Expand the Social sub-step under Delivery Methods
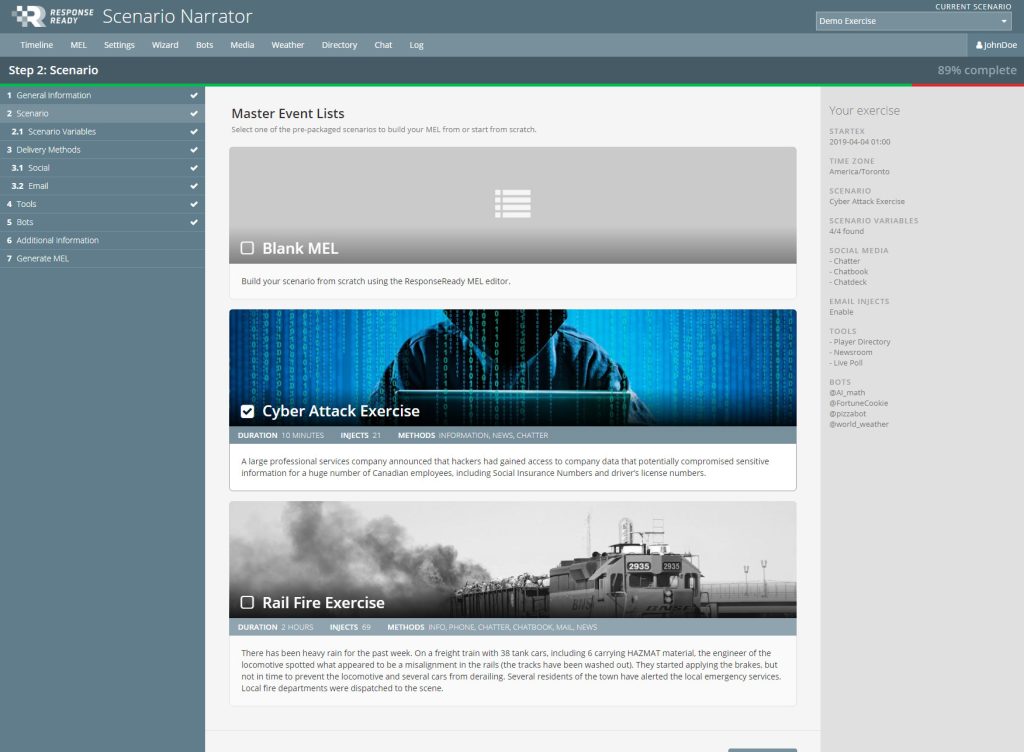This screenshot has width=1024, height=752. tap(38, 167)
